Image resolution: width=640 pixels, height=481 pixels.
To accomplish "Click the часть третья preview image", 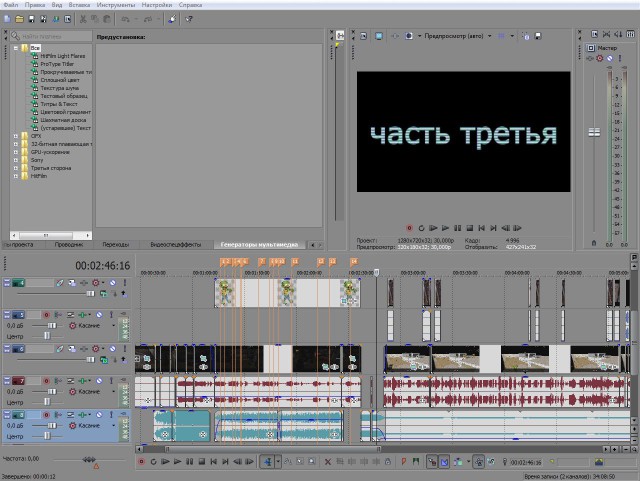I will pos(460,132).
